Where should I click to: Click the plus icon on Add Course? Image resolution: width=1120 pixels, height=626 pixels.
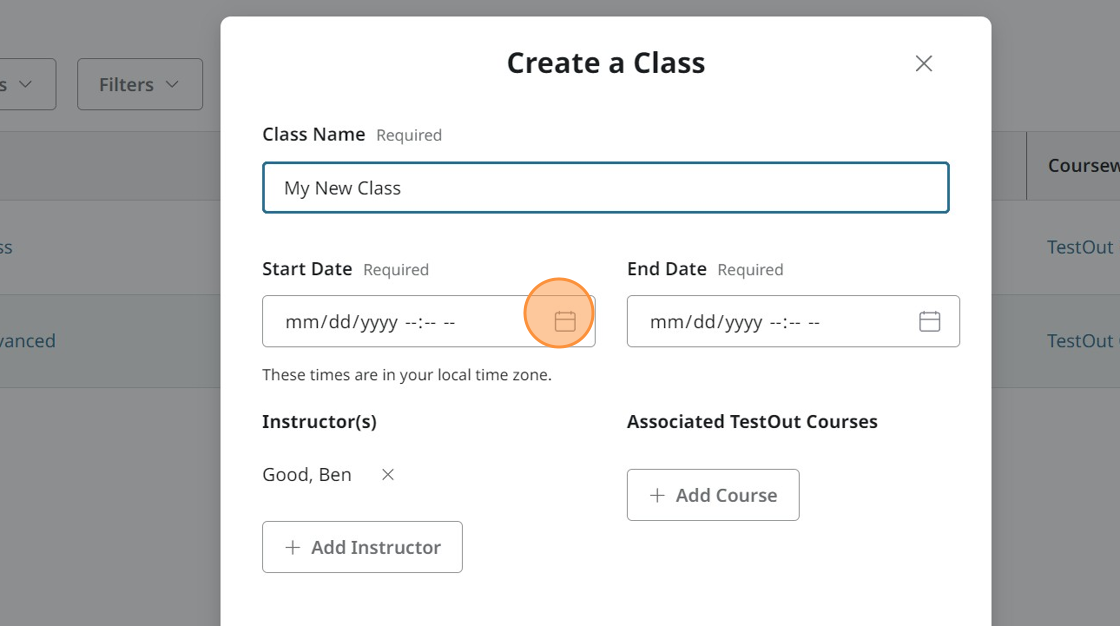point(657,495)
